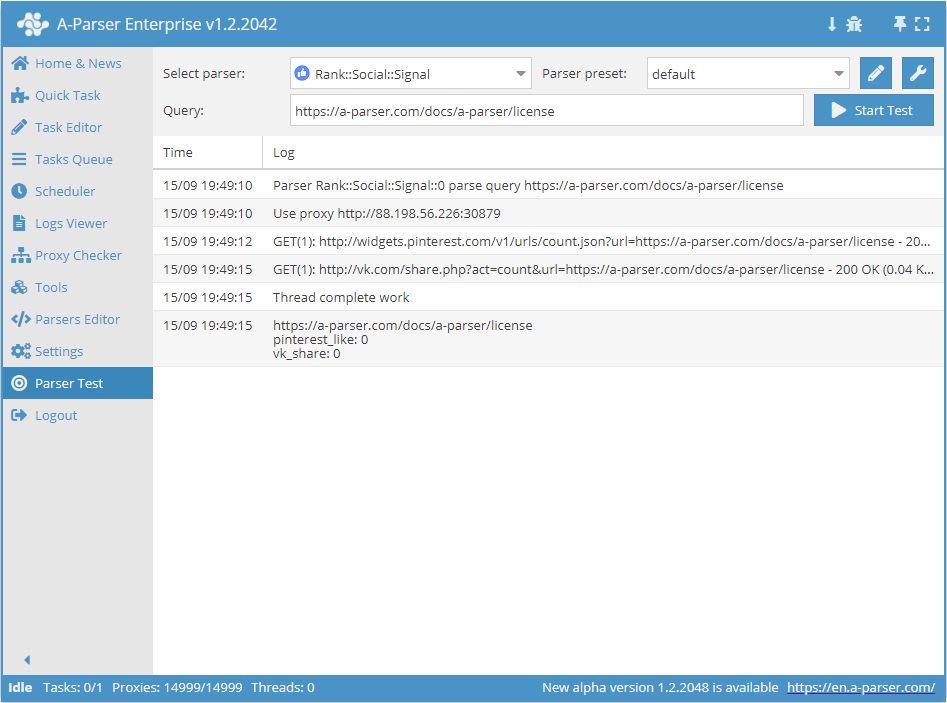947x703 pixels.
Task: Open the Task Editor
Action: tap(68, 127)
